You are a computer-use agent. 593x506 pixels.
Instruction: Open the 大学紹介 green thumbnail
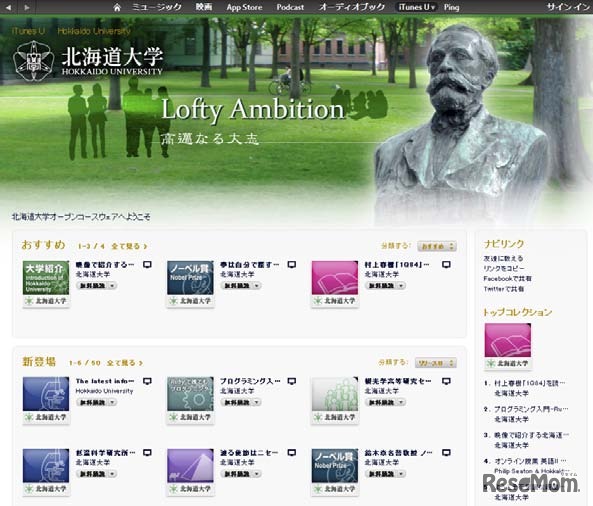[46, 278]
